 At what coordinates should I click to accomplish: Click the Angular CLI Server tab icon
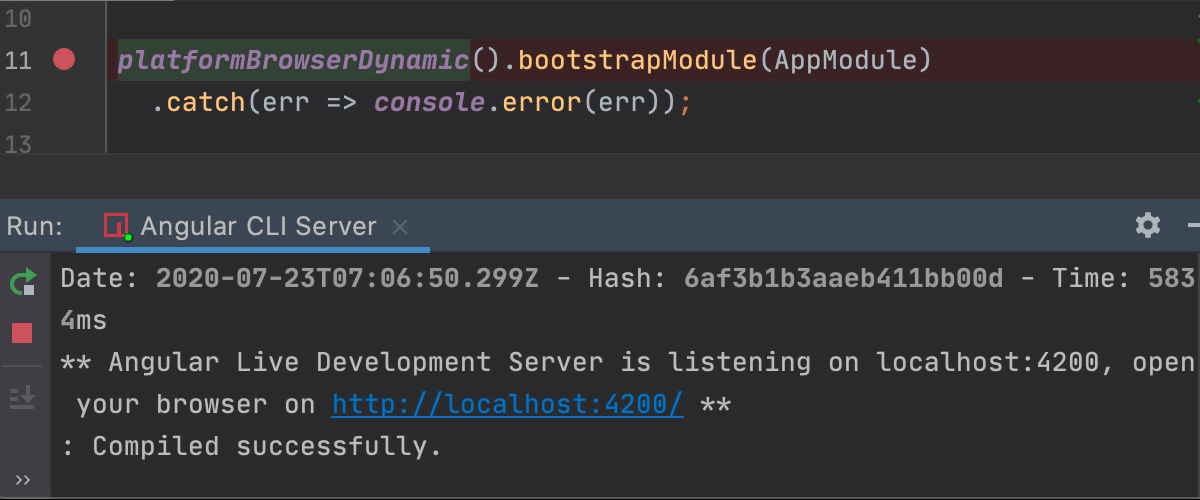coord(117,227)
